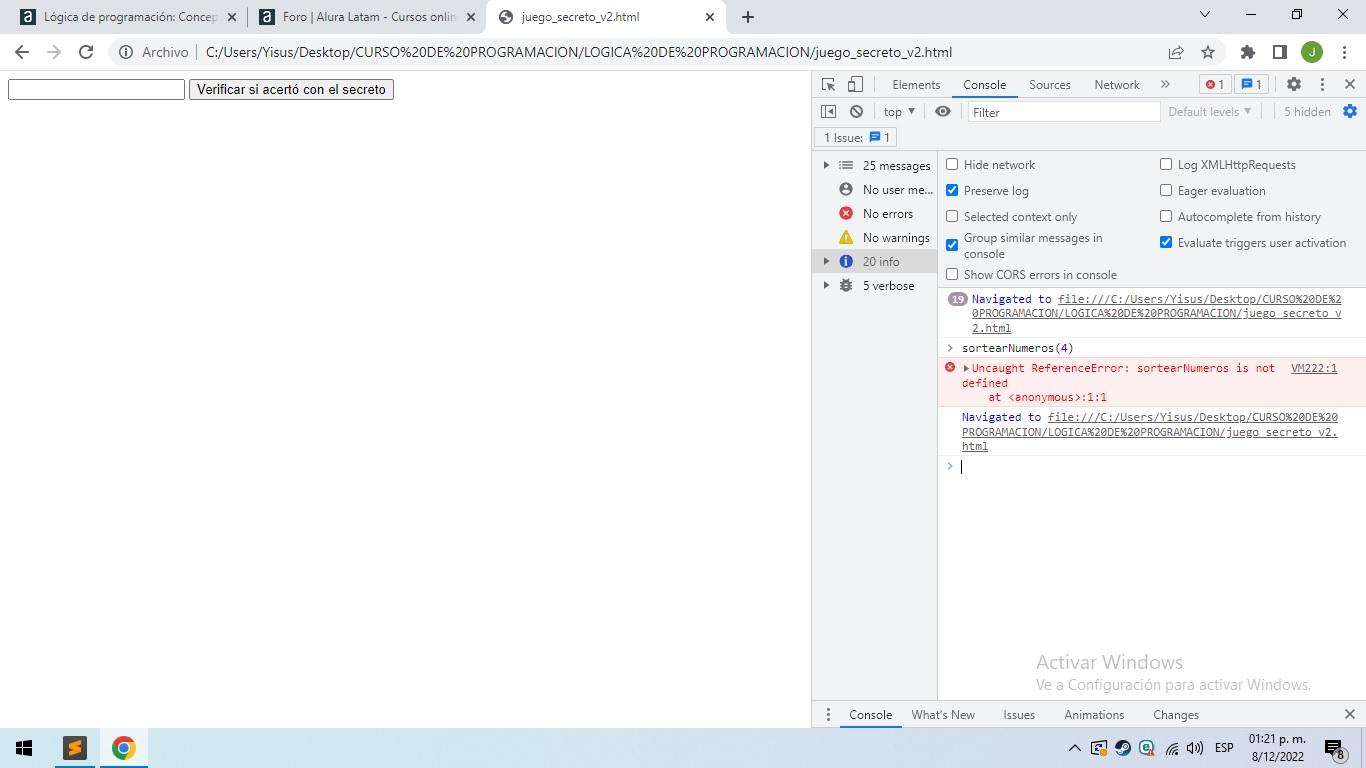Open a new browser tab
This screenshot has width=1366, height=768.
point(747,17)
